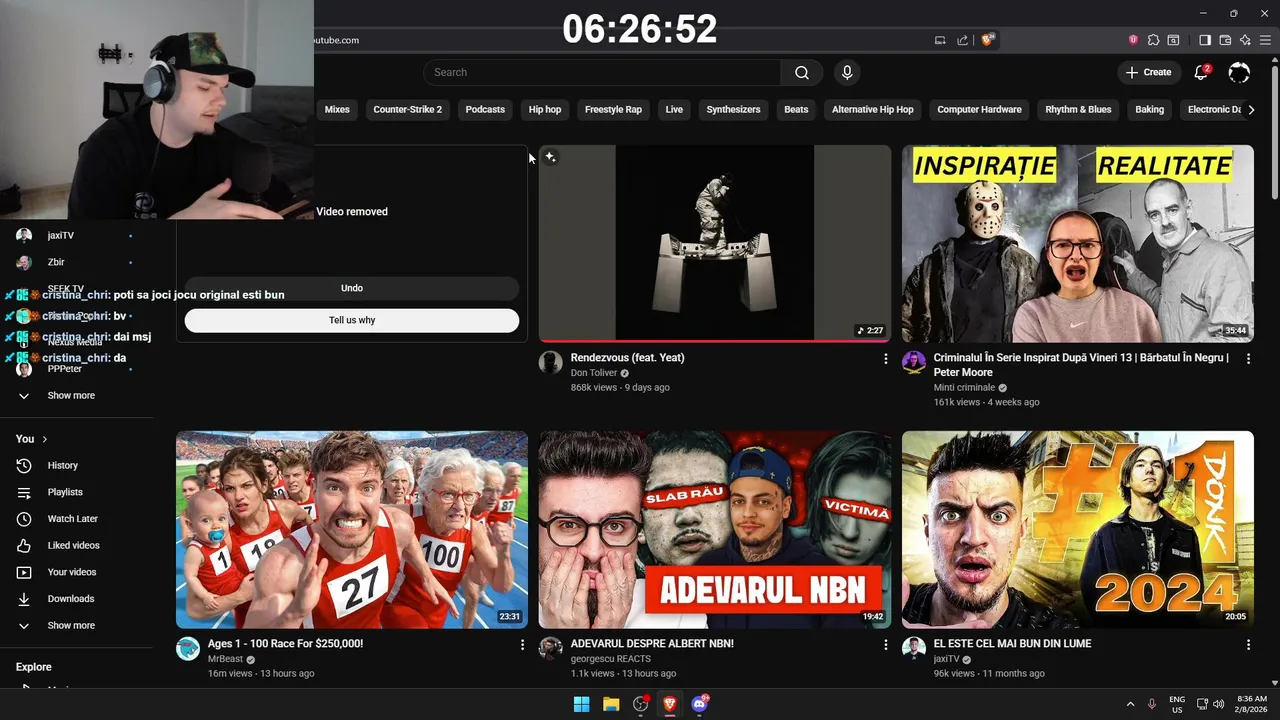Open YouTube notifications bell
This screenshot has height=720, width=1280.
click(x=1202, y=72)
